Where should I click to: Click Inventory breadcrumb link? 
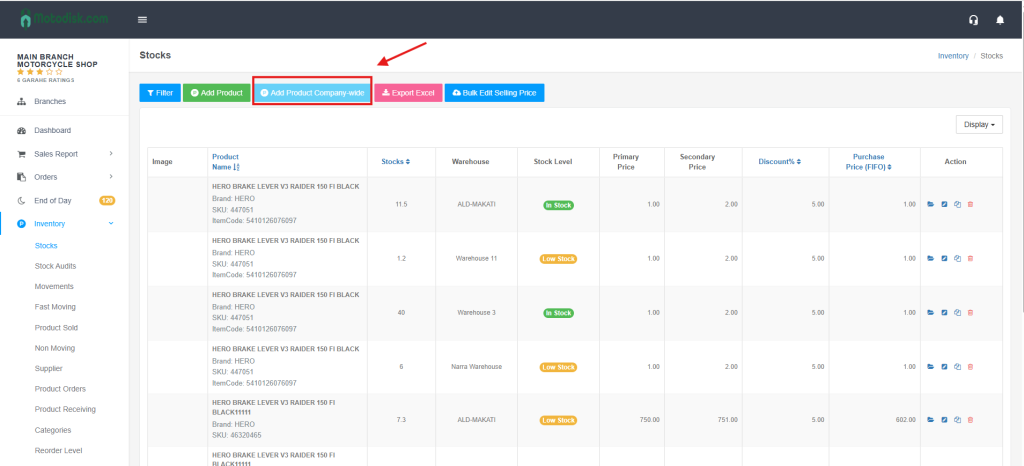click(952, 56)
